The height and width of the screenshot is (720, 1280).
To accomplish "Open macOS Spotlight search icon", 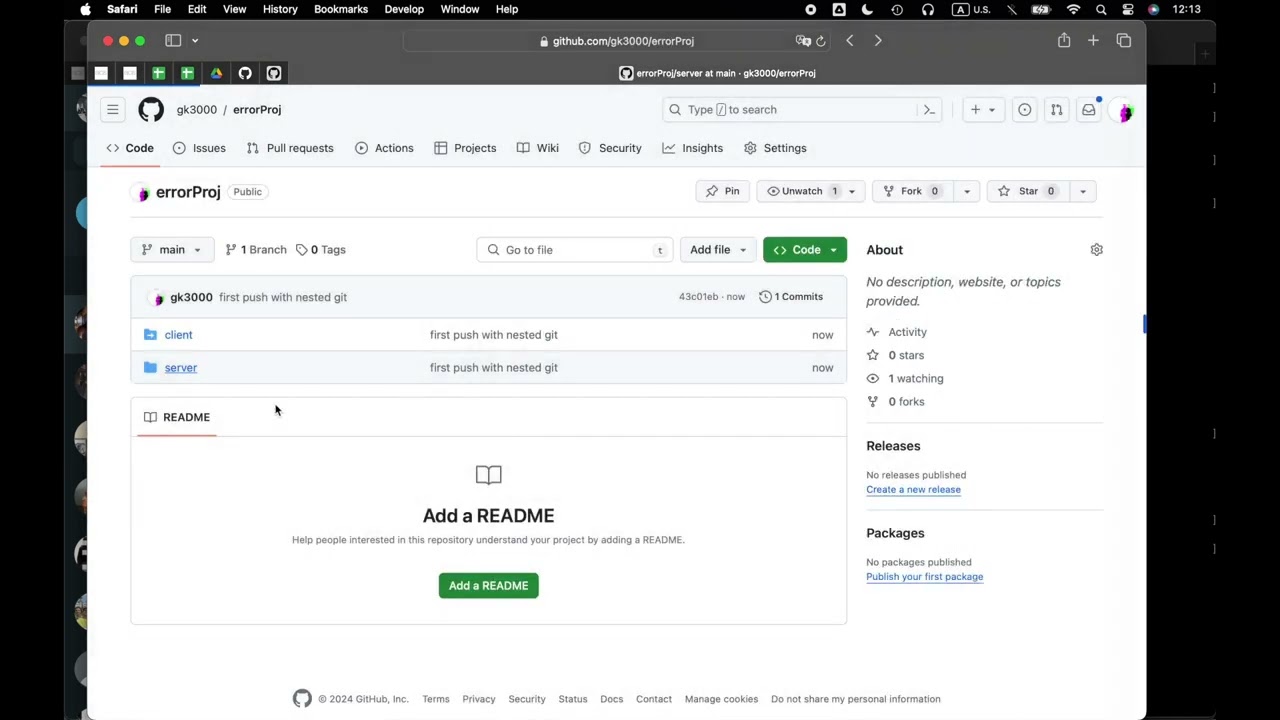I will [x=1101, y=9].
